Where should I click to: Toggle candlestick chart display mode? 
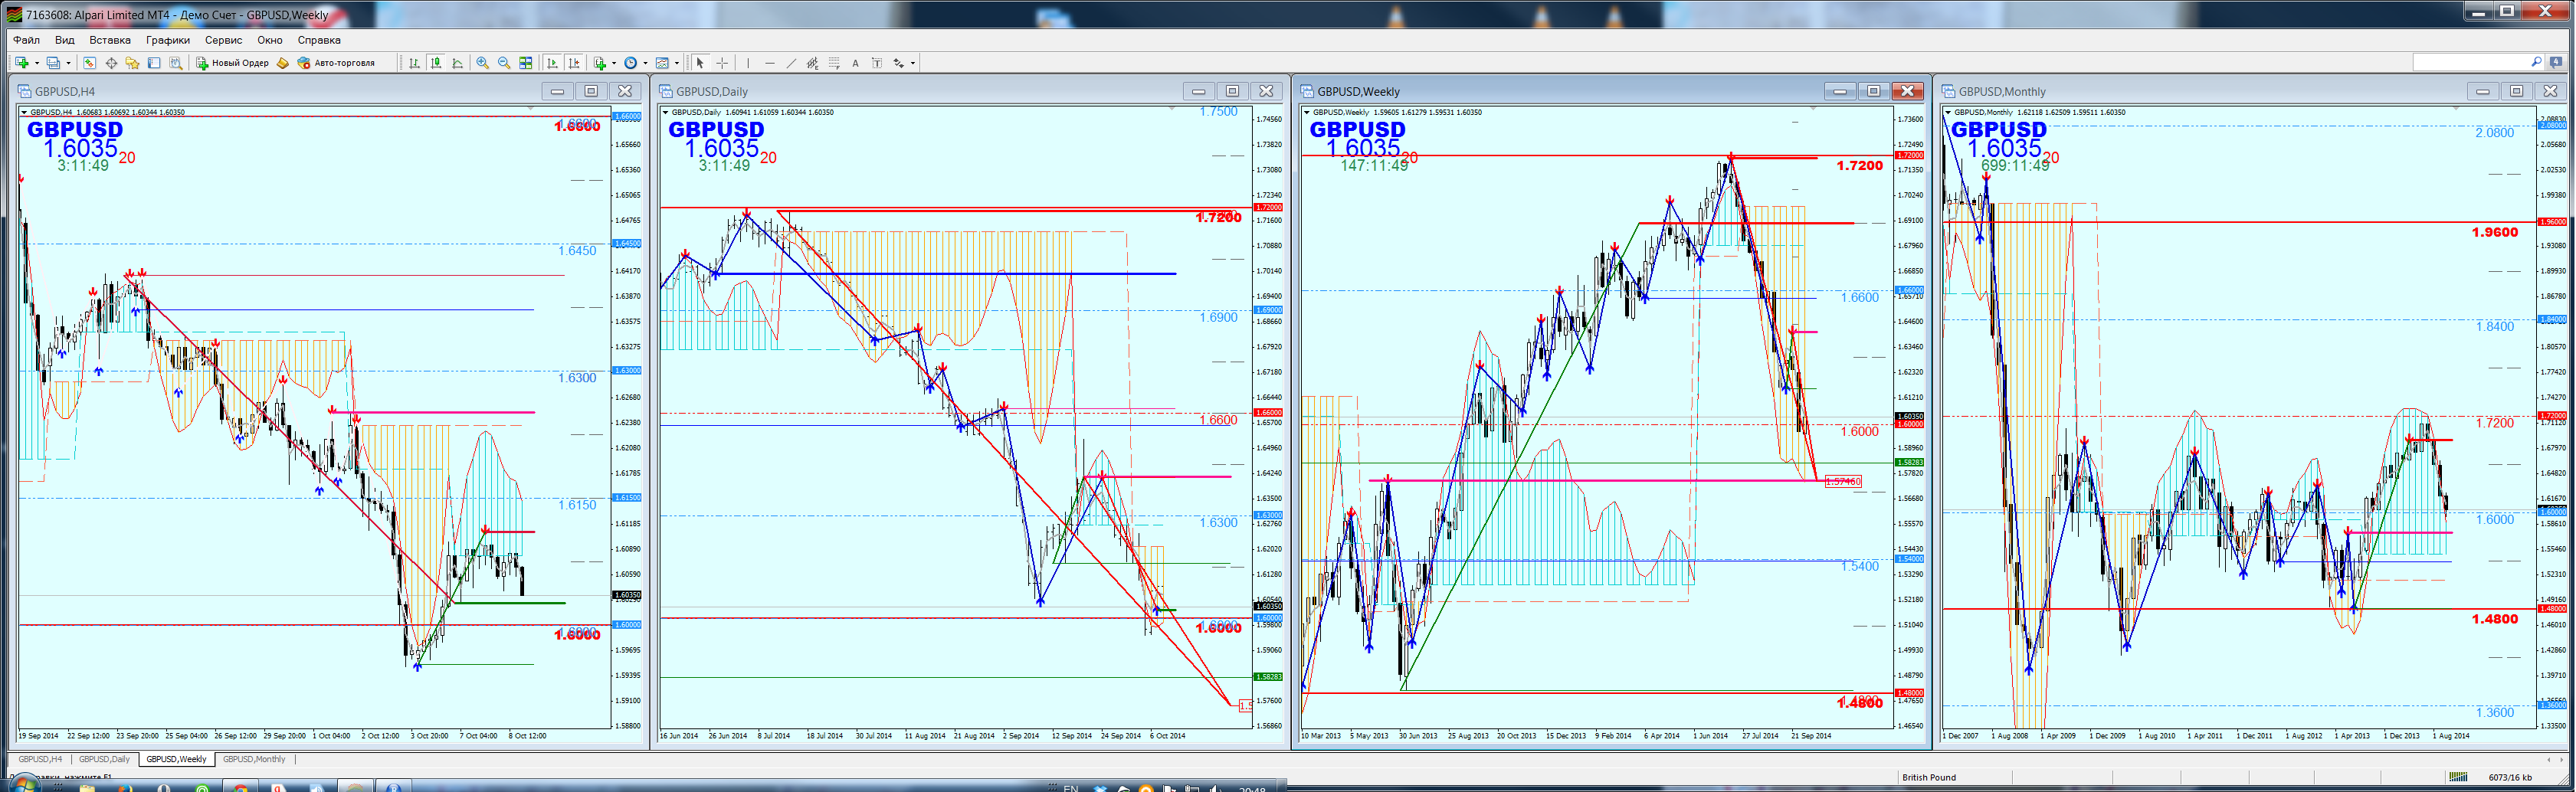point(436,63)
